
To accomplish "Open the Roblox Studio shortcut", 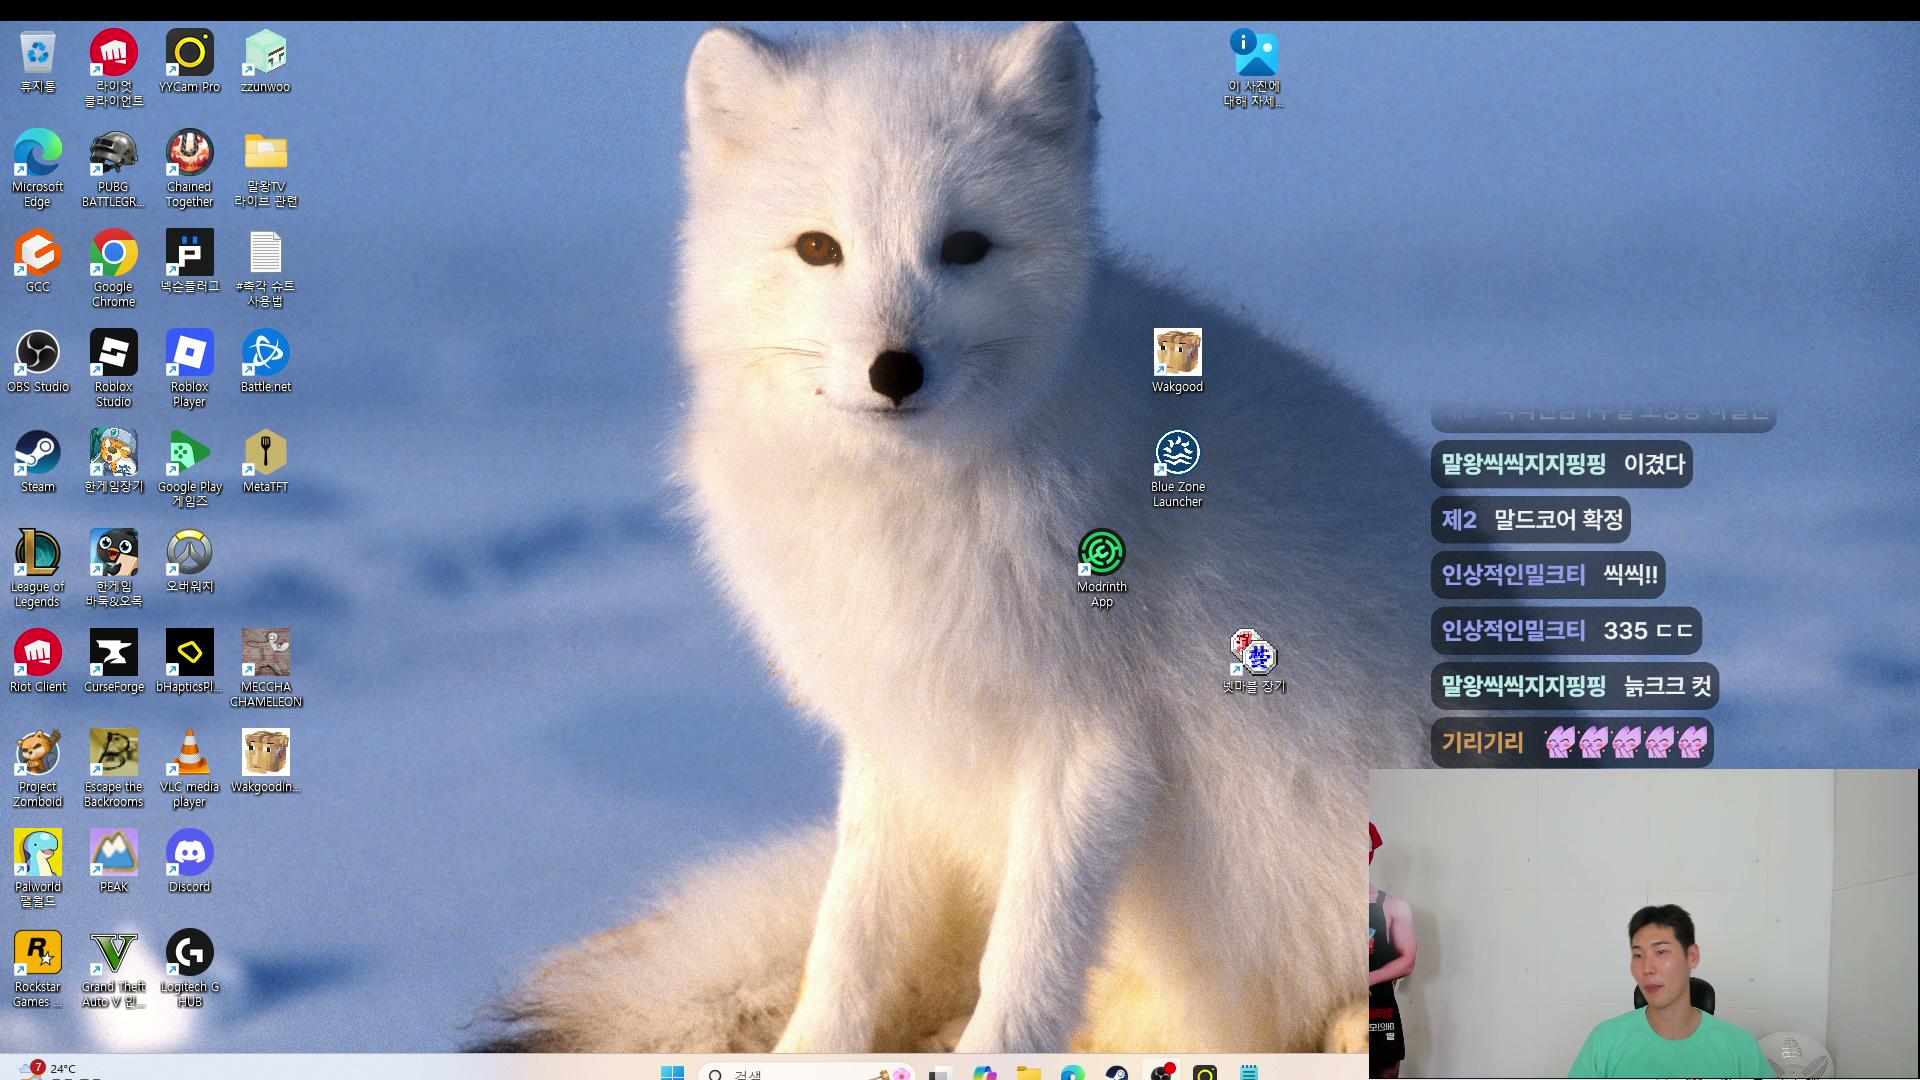I will point(114,368).
